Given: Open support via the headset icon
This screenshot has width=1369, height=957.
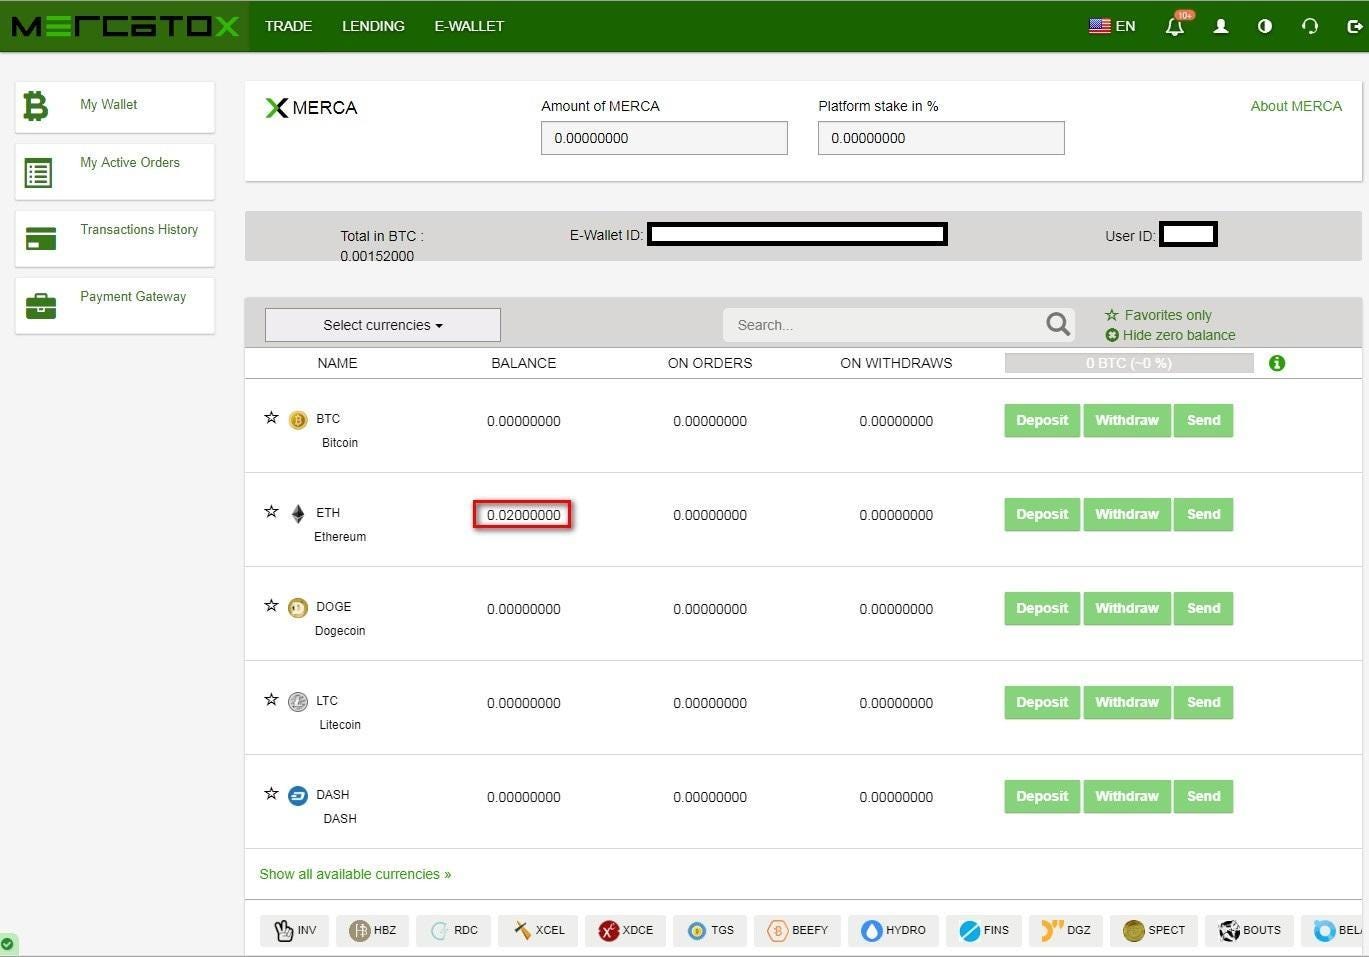Looking at the screenshot, I should 1309,26.
